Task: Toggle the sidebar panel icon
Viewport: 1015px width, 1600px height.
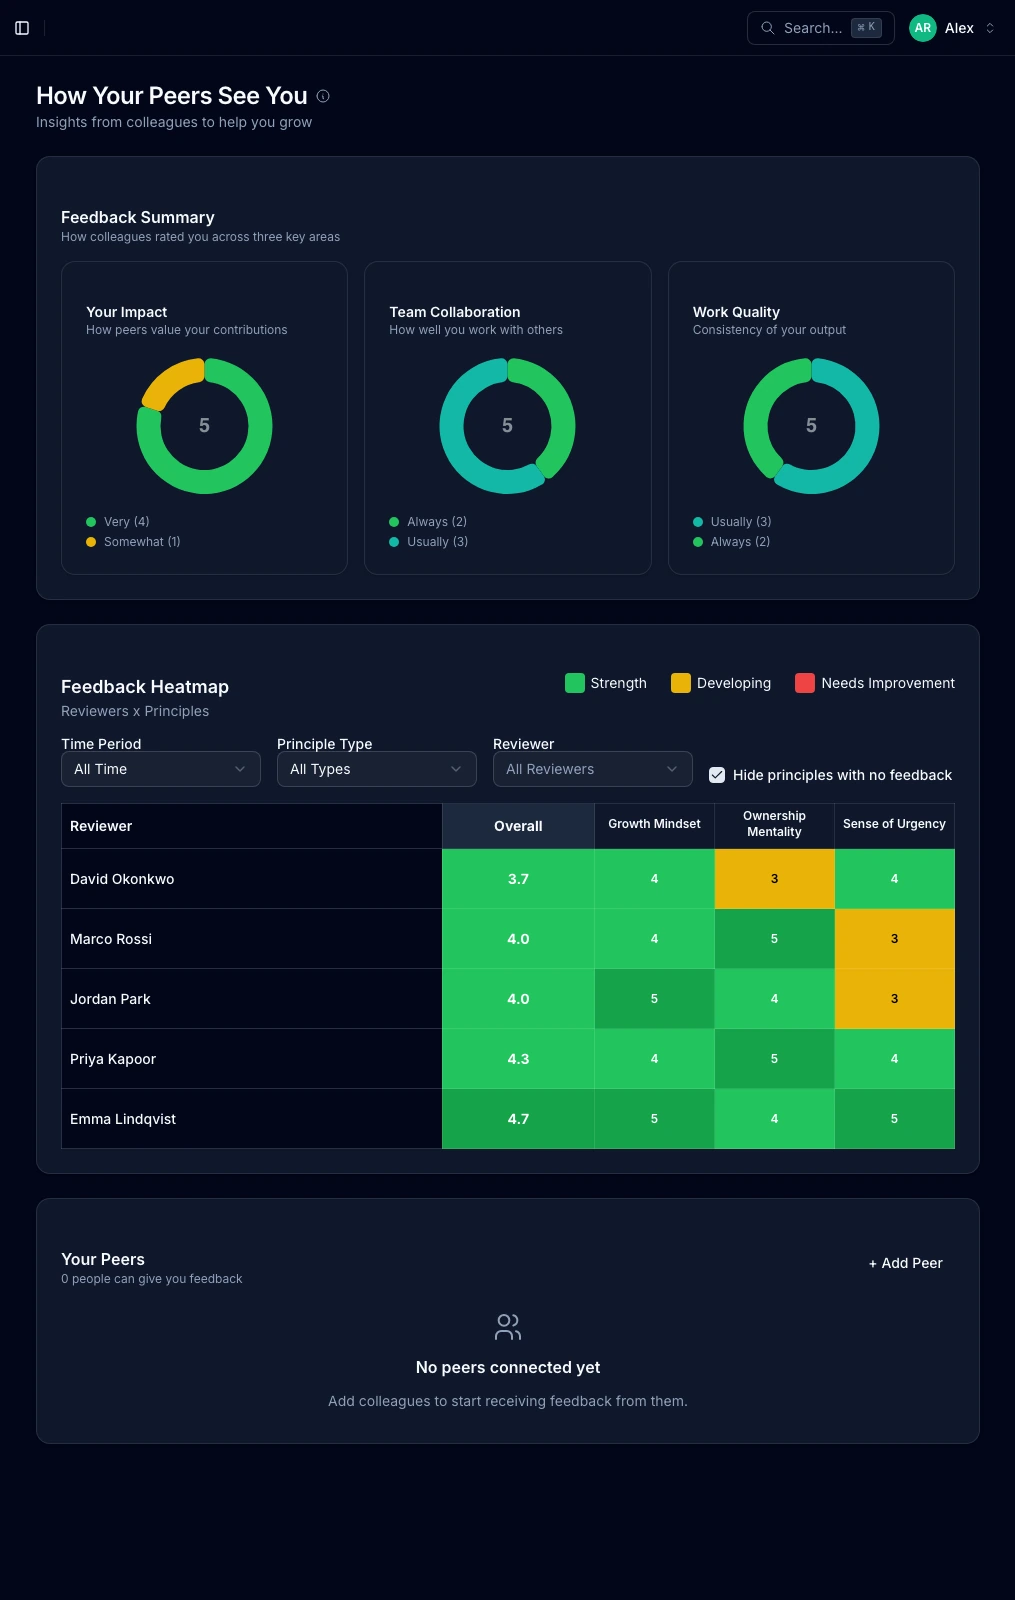Action: (22, 28)
